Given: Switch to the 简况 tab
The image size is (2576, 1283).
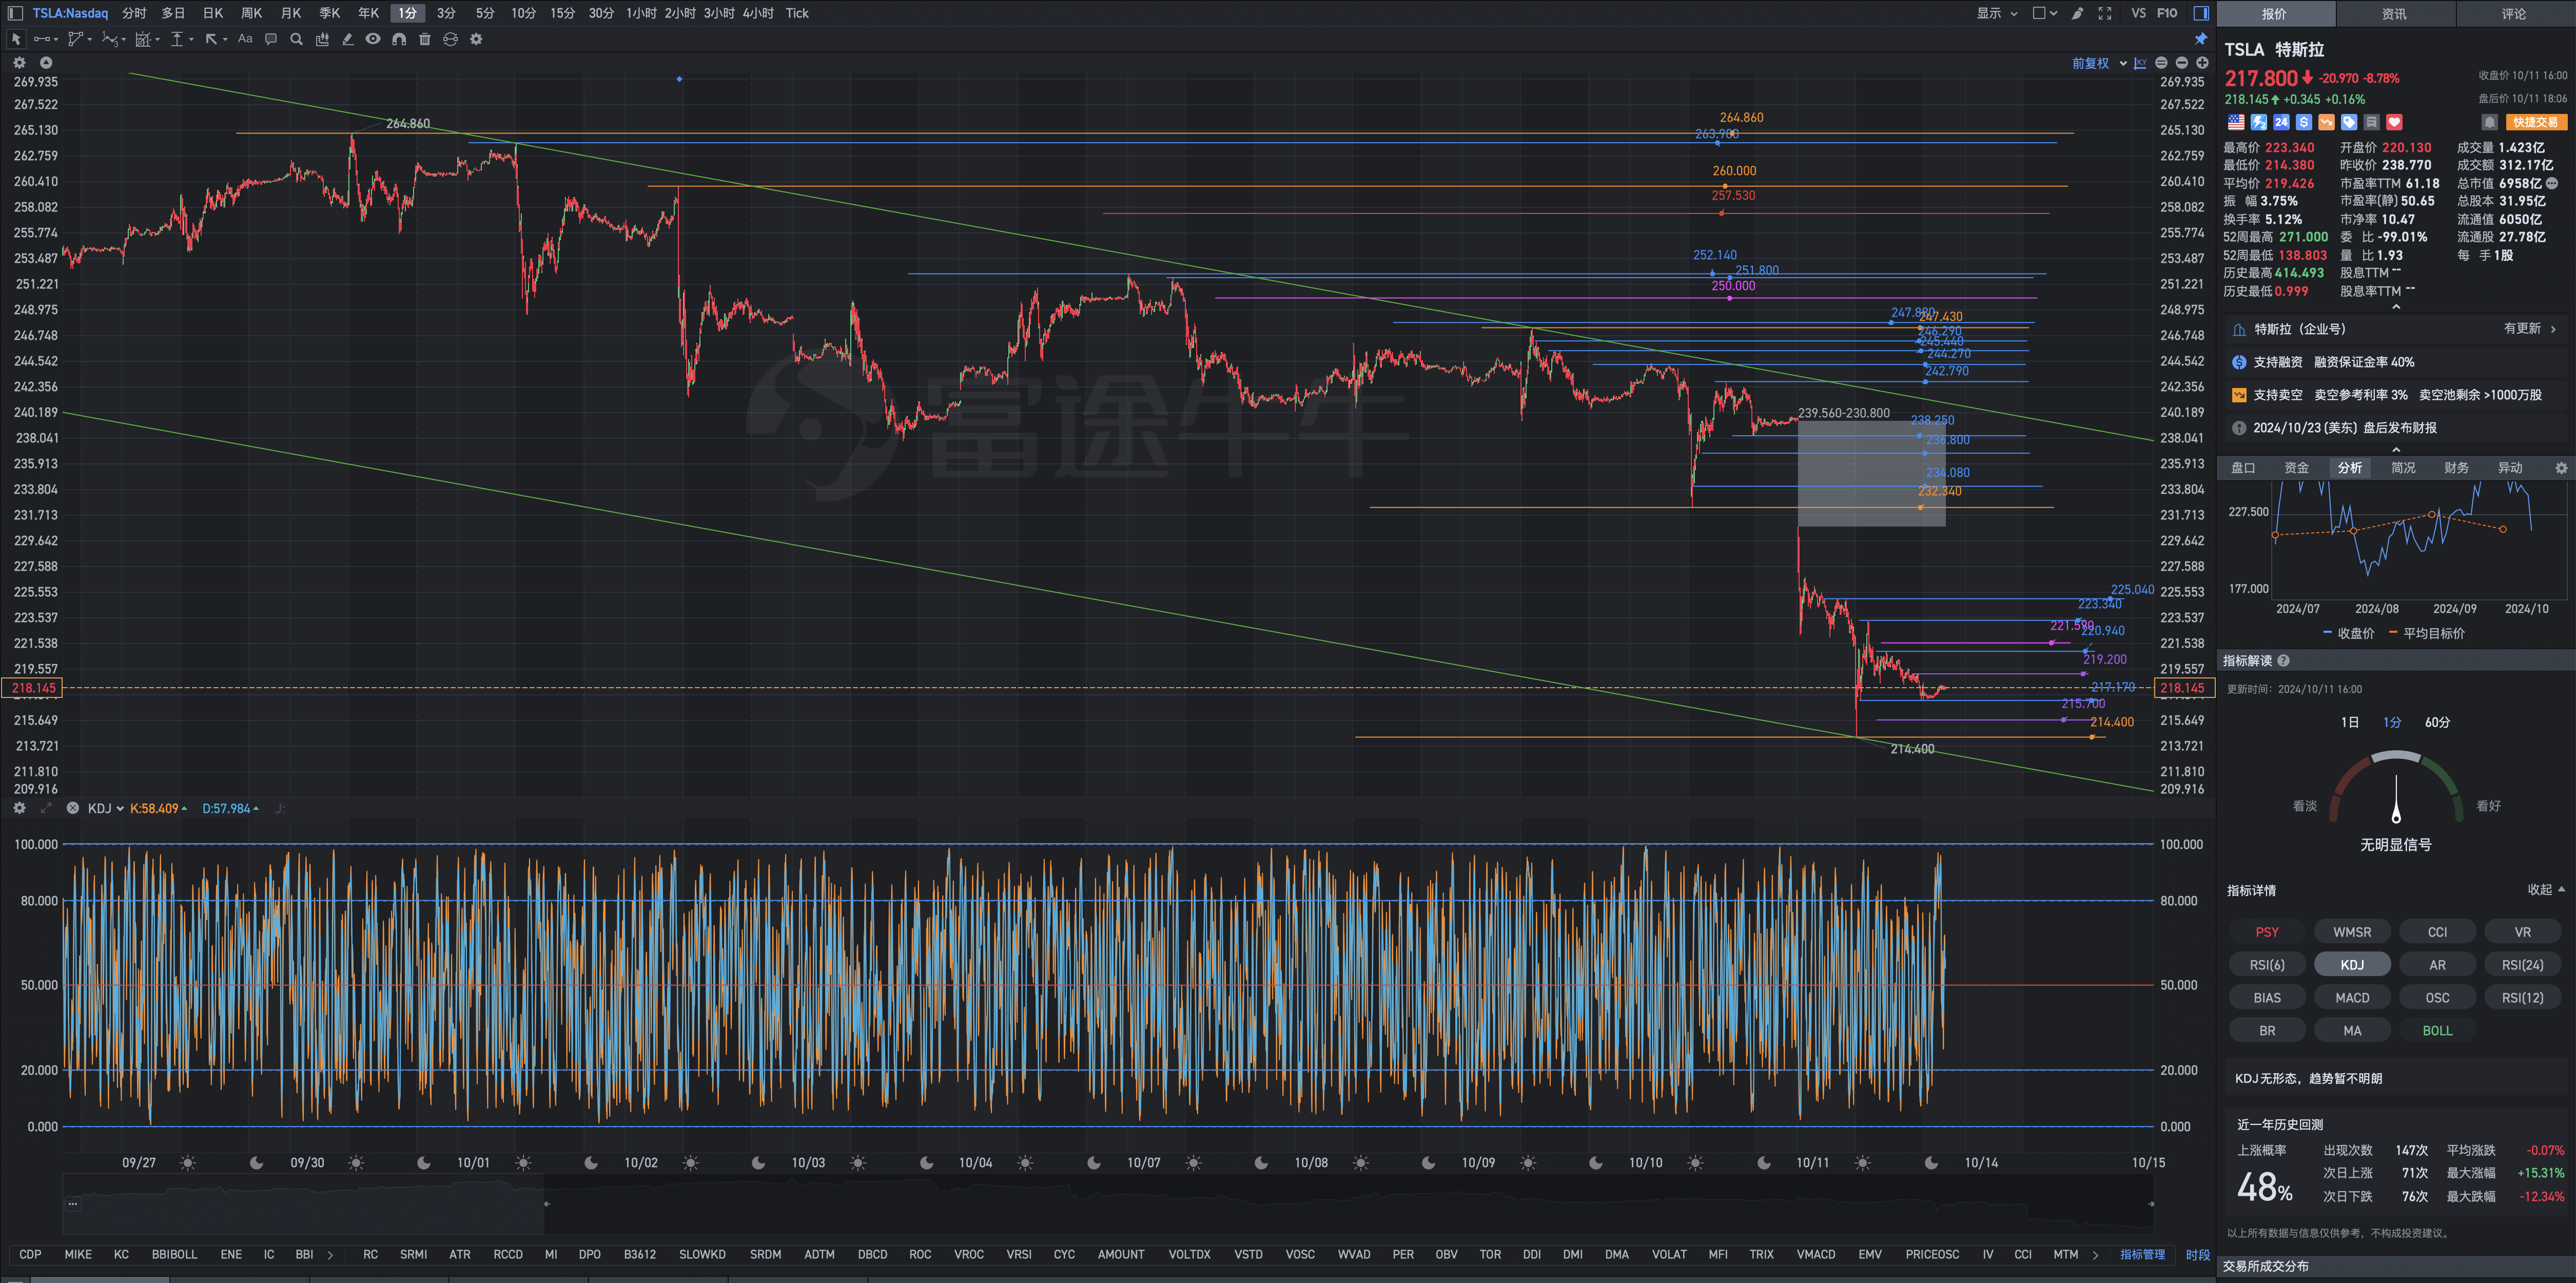Looking at the screenshot, I should [2403, 467].
